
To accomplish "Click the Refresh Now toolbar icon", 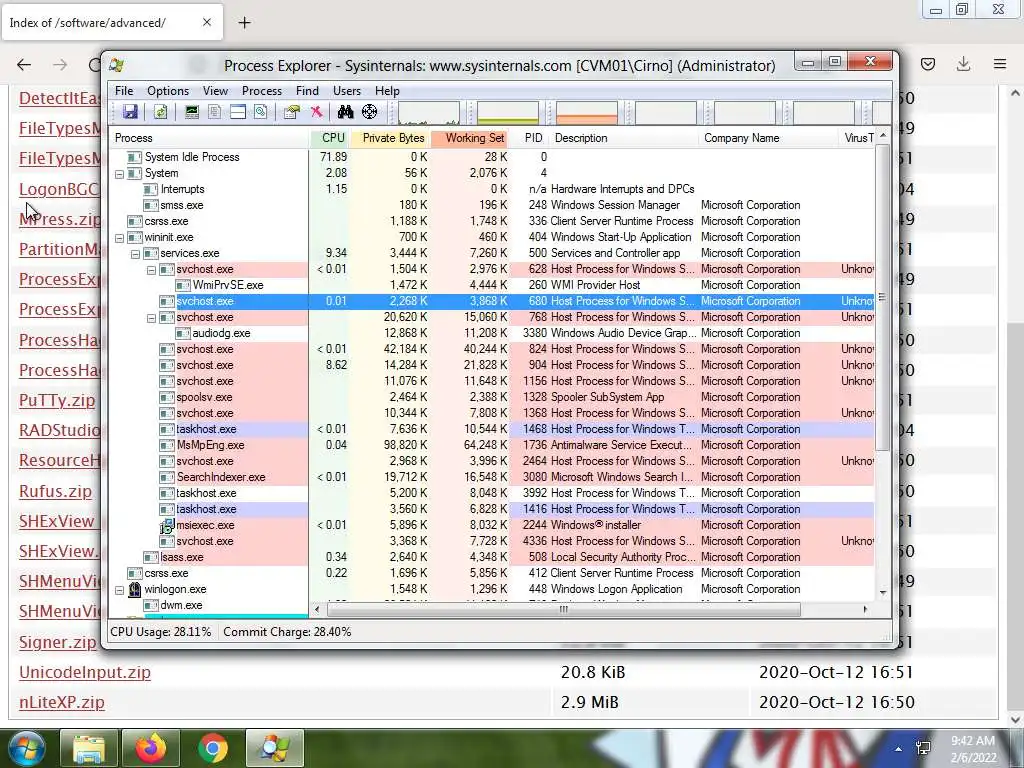I will point(160,112).
